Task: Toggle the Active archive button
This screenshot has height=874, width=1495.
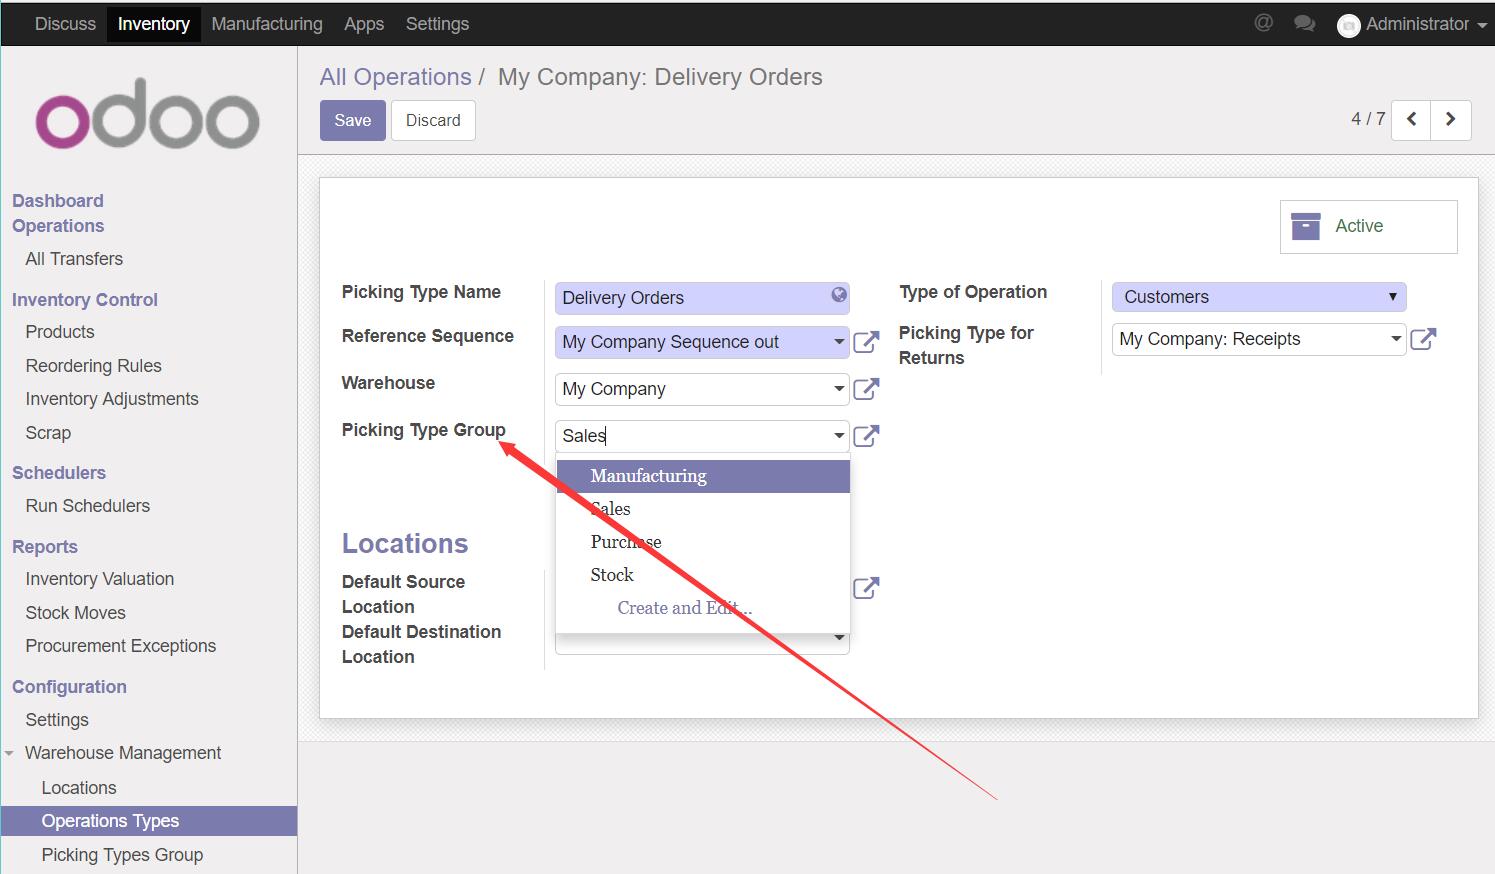Action: 1368,226
